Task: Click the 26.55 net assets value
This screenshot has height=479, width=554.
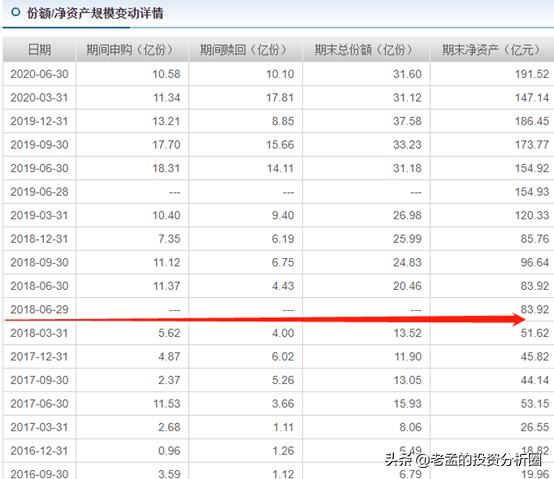Action: click(x=535, y=427)
